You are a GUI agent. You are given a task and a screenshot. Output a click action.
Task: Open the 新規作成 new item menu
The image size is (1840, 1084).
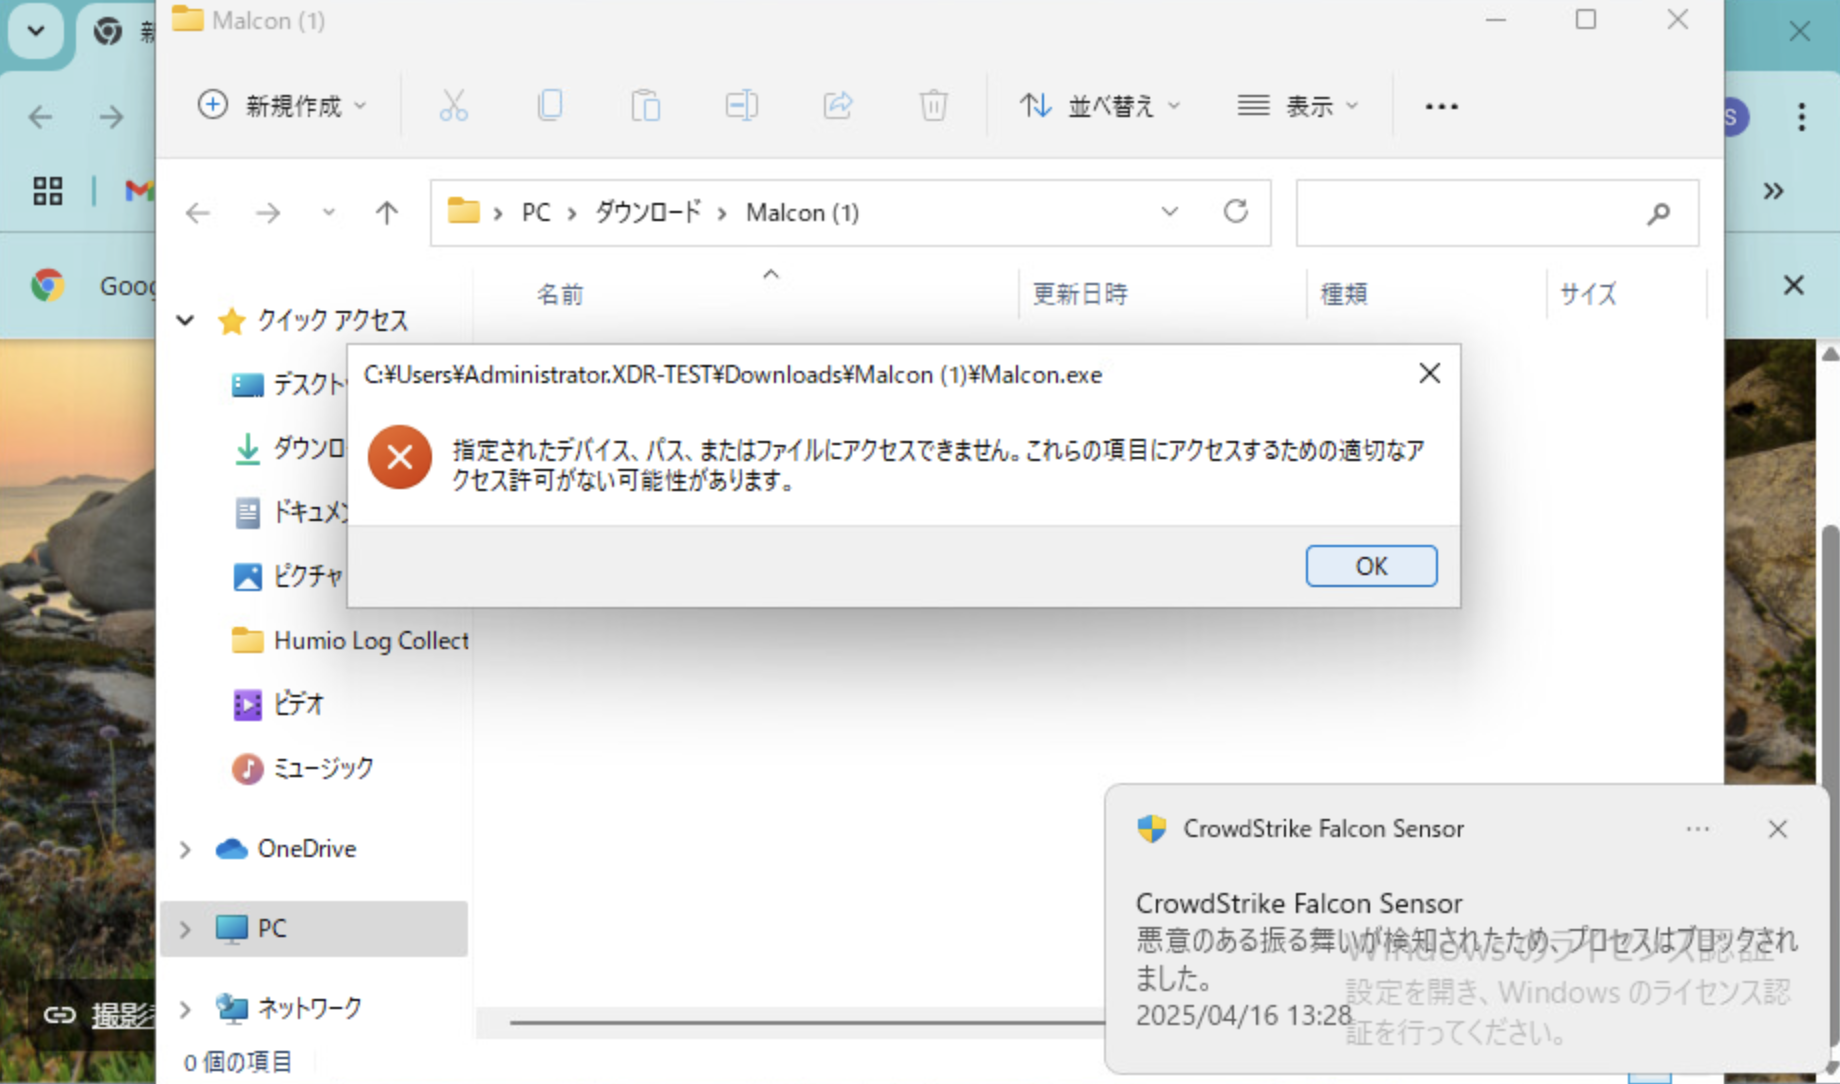pyautogui.click(x=282, y=105)
